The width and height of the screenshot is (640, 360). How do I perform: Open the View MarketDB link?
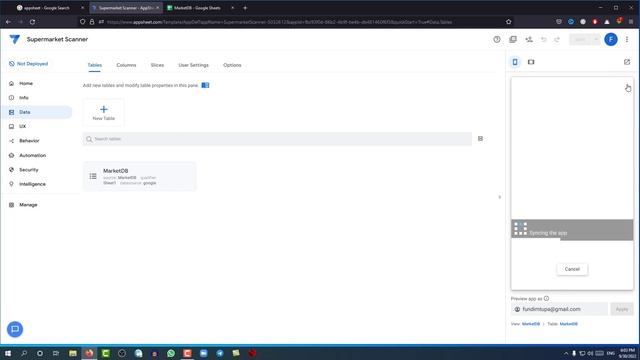pyautogui.click(x=531, y=324)
